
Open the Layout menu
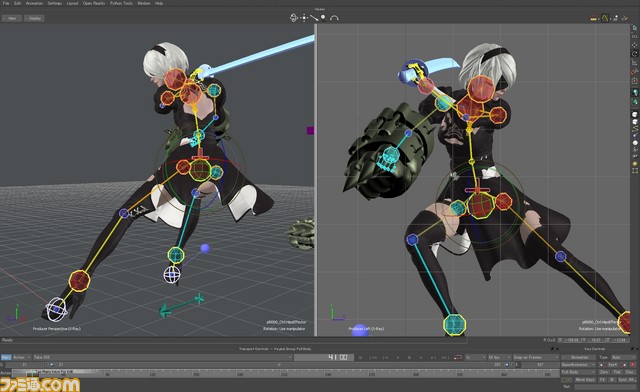72,3
